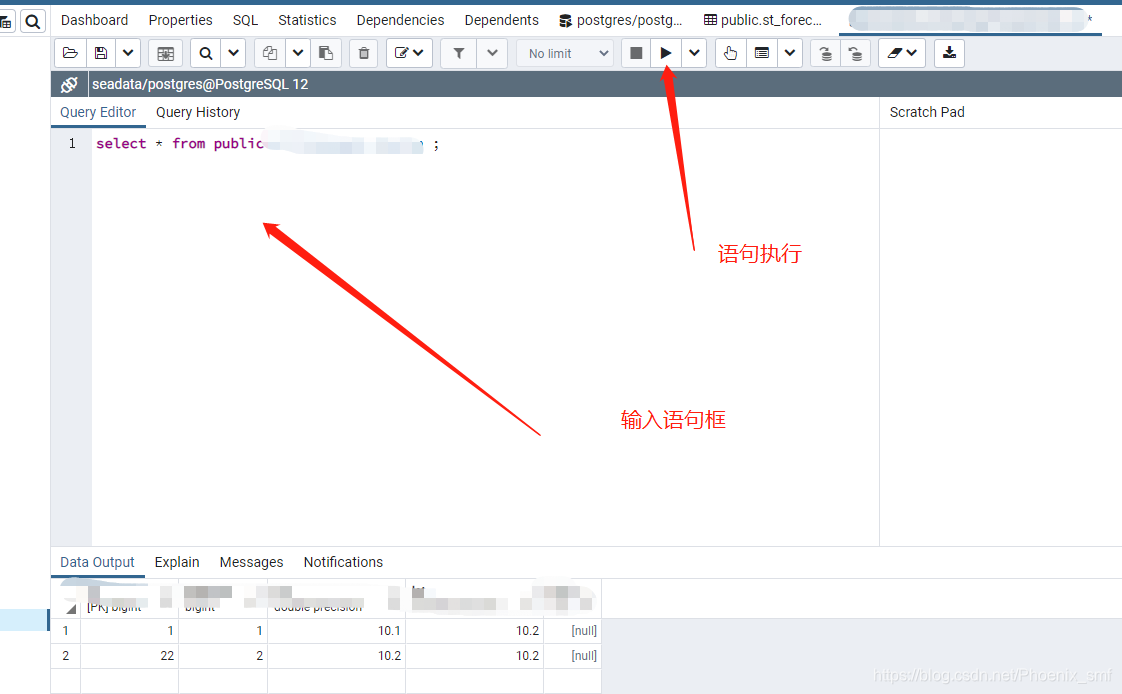Click the copy rows icon
This screenshot has width=1122, height=694.
(x=270, y=53)
